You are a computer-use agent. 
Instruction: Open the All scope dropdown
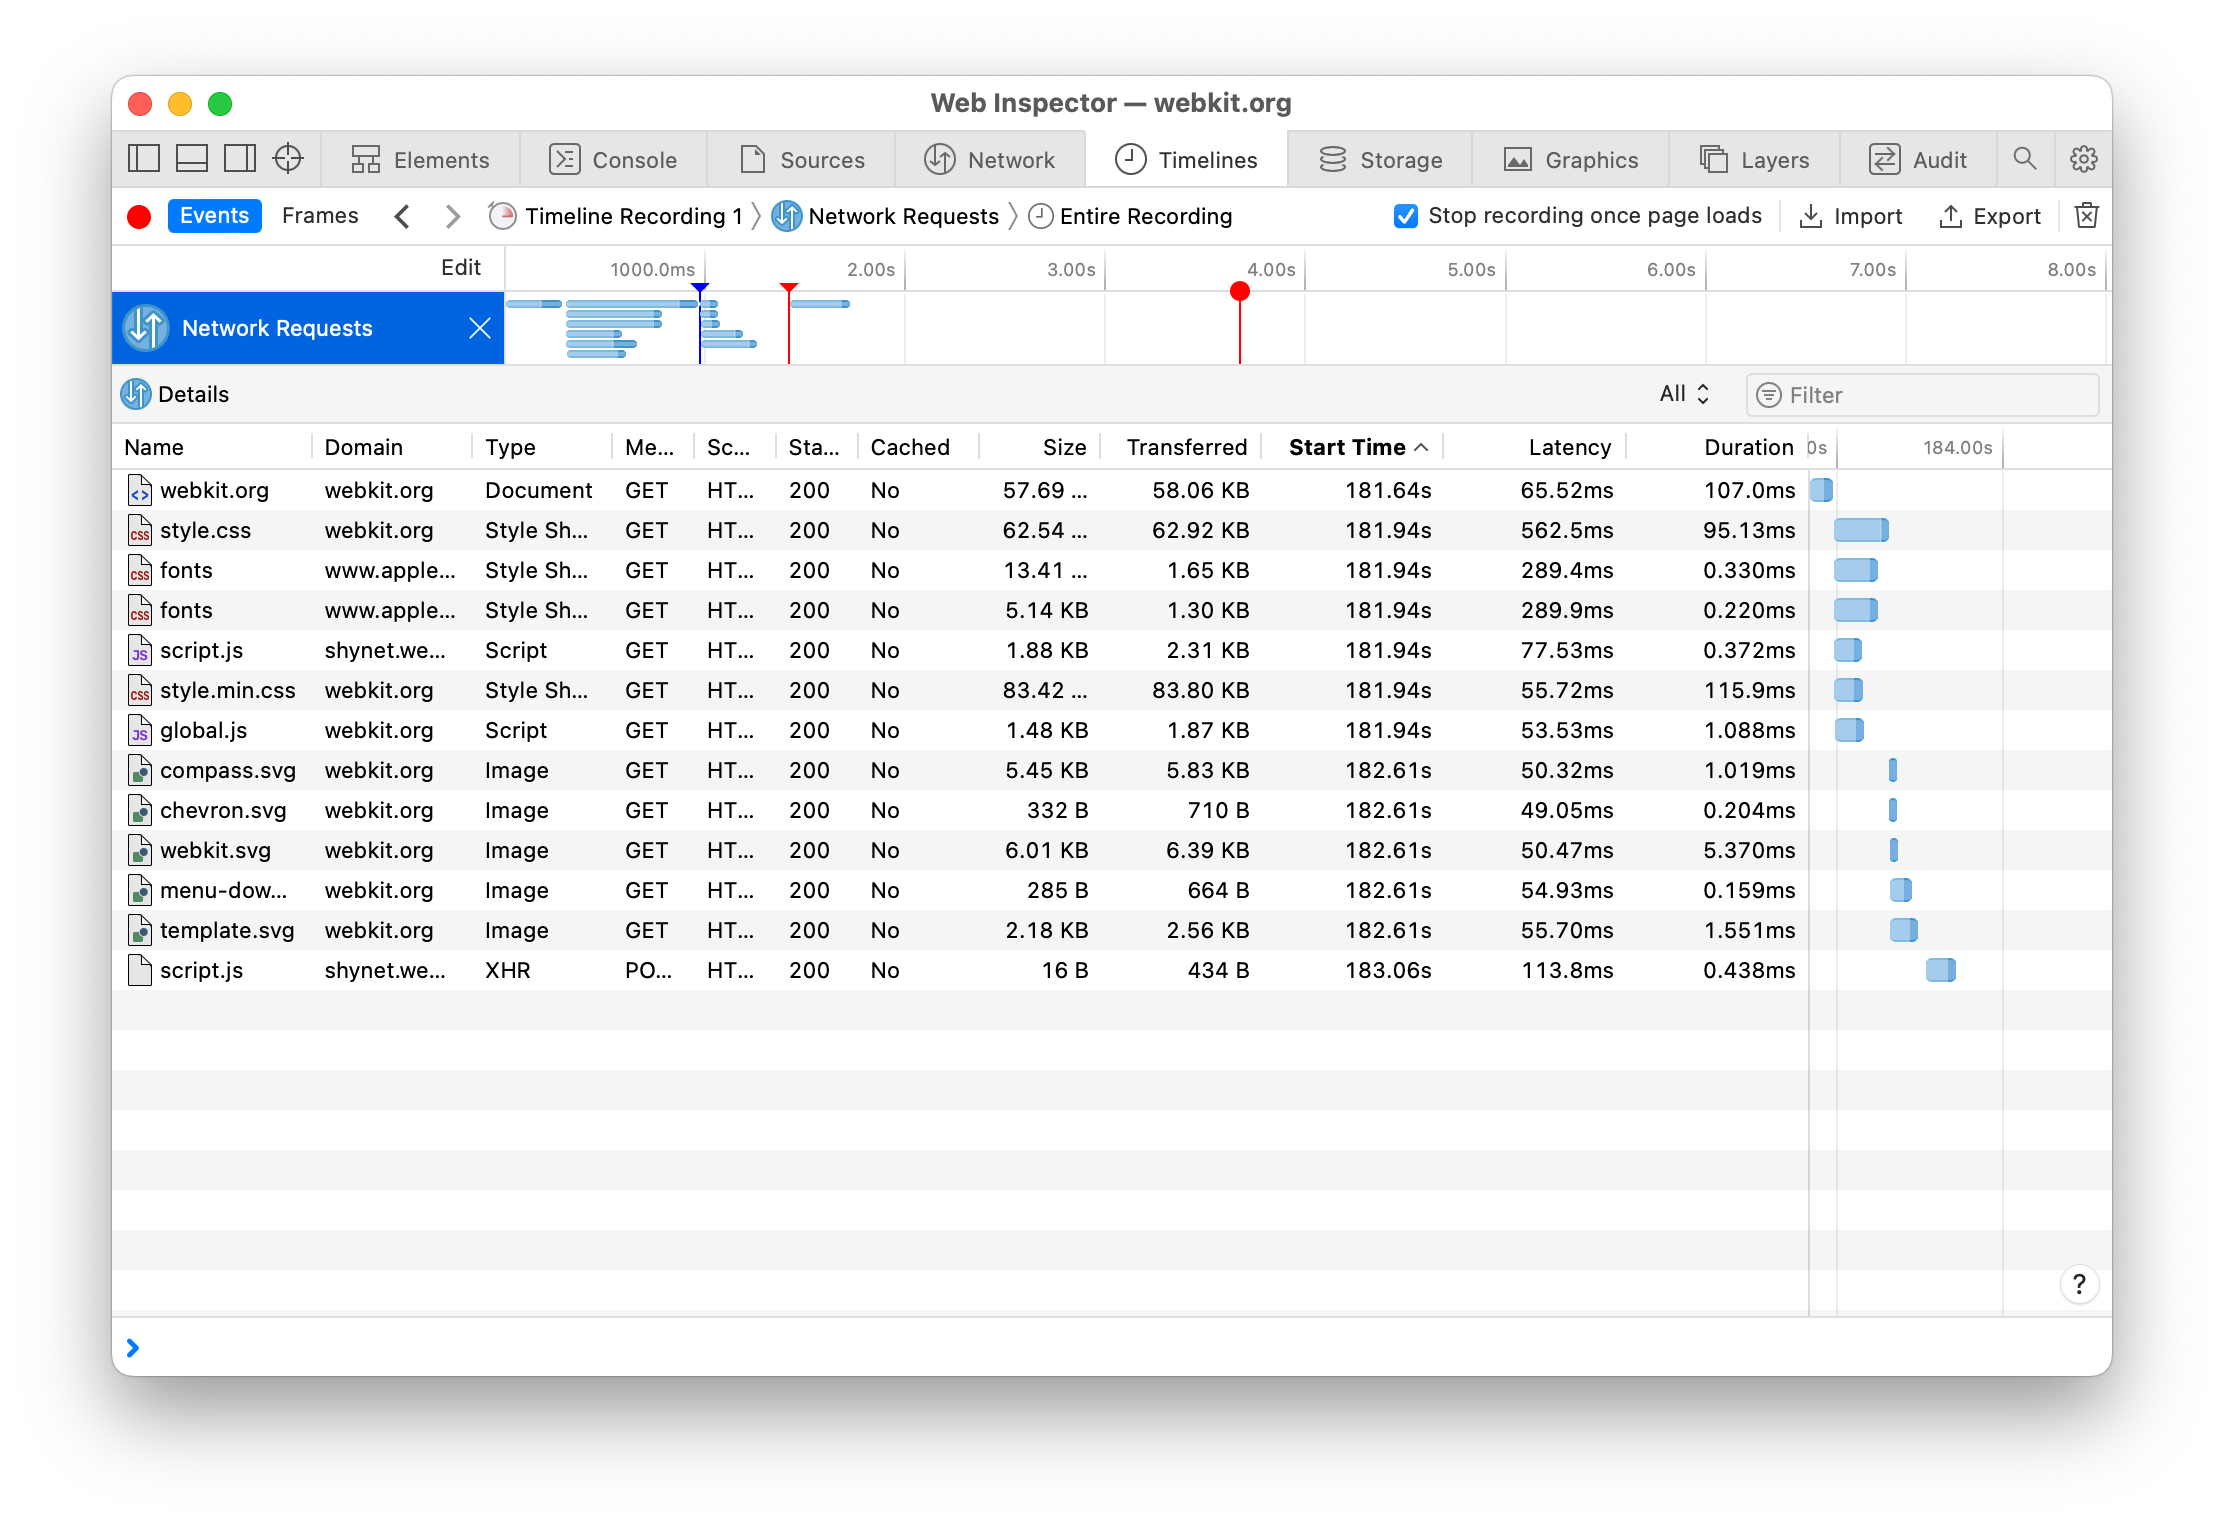pos(1684,394)
